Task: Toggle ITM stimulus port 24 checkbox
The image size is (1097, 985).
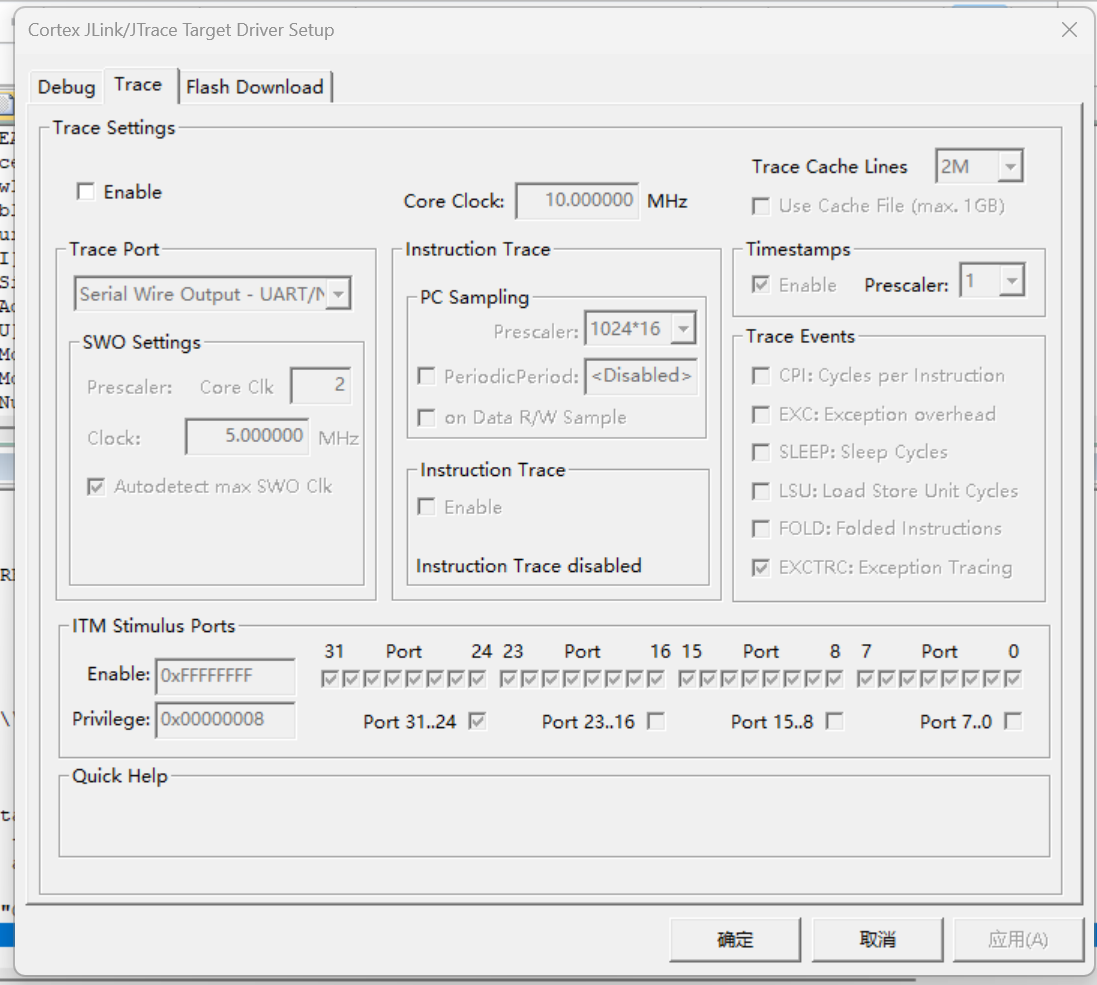Action: pyautogui.click(x=478, y=679)
